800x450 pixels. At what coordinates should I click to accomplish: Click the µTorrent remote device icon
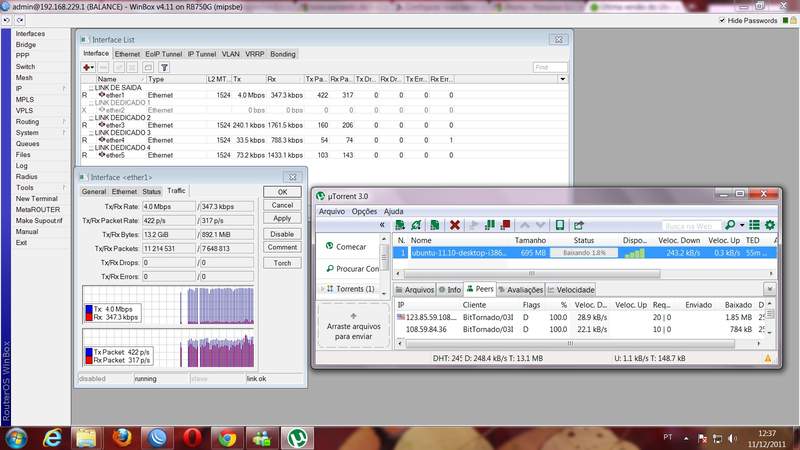[x=561, y=226]
